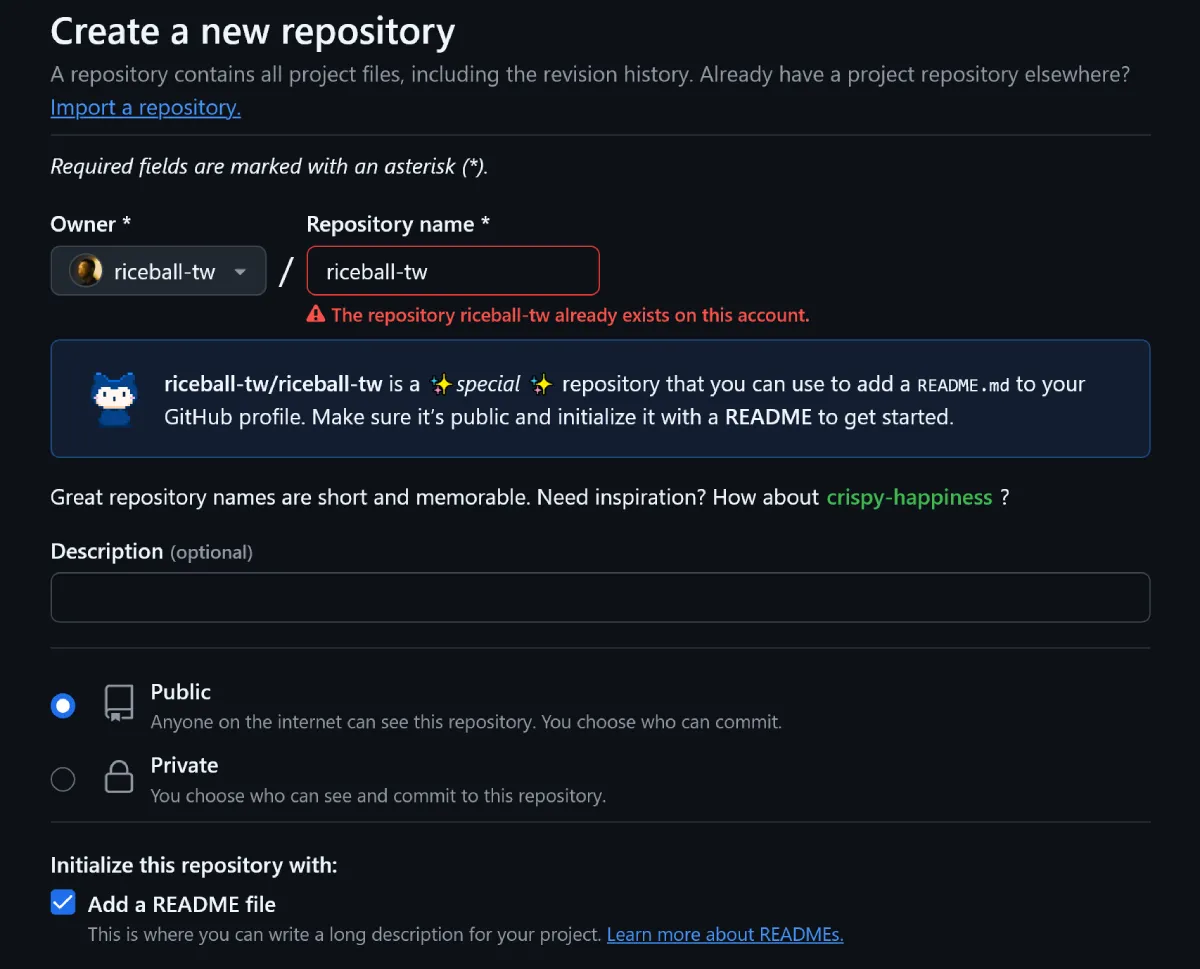The height and width of the screenshot is (969, 1200).
Task: Click the pixel cat mascot icon
Action: (x=112, y=398)
